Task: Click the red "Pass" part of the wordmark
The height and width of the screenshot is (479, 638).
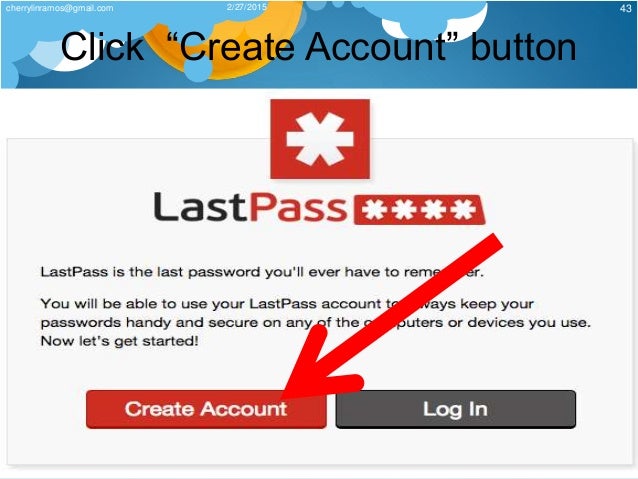Action: pyautogui.click(x=298, y=207)
